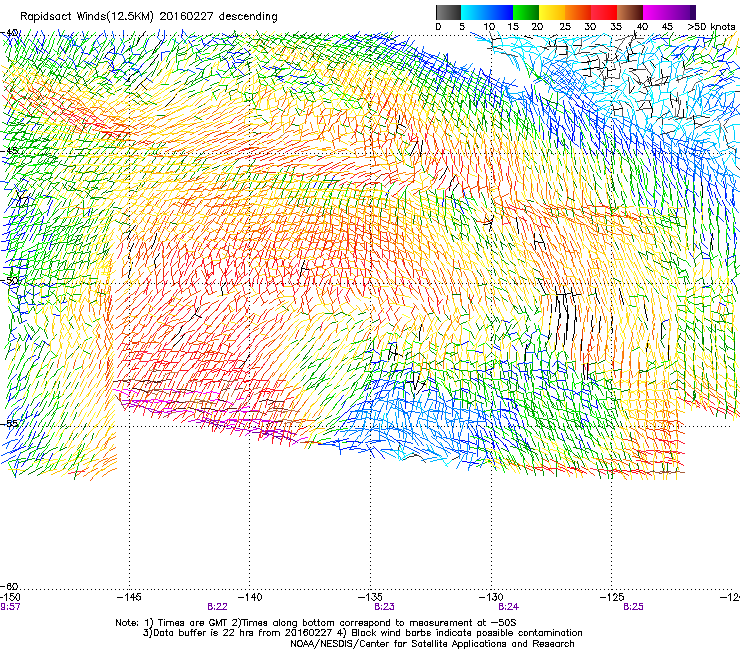The width and height of the screenshot is (740, 650).
Task: Click the '-130' longitude axis label
Action: 491,597
